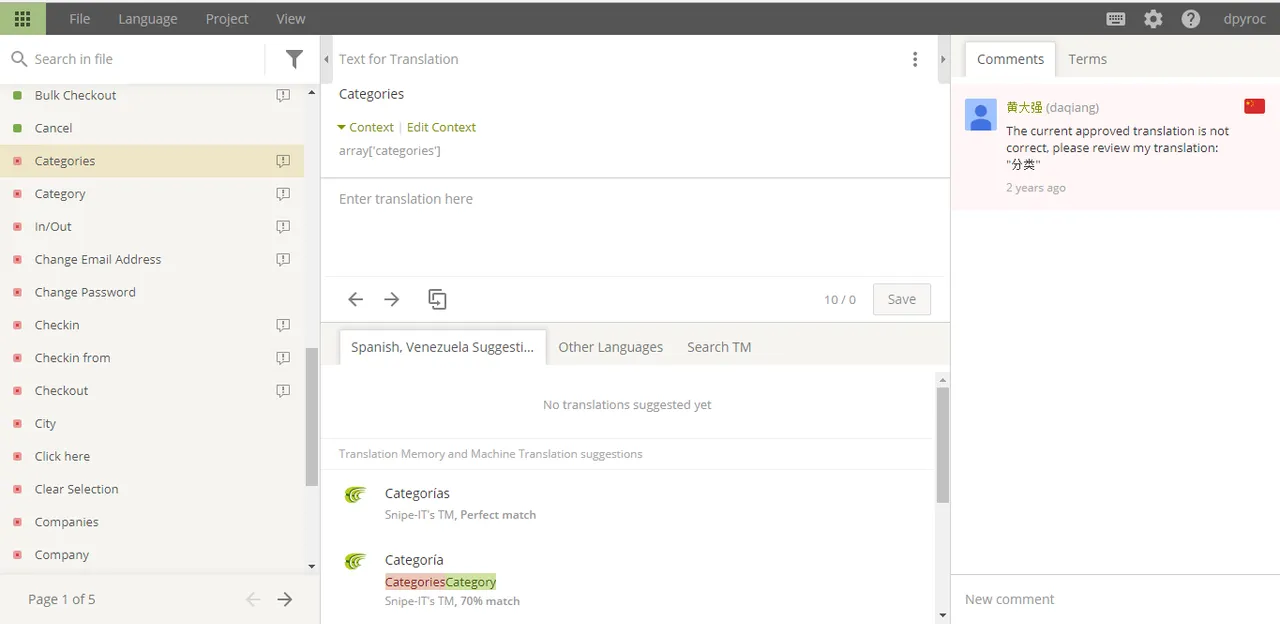Click the suggestions list scrollbar
Screen dimensions: 1280x624
[943, 444]
